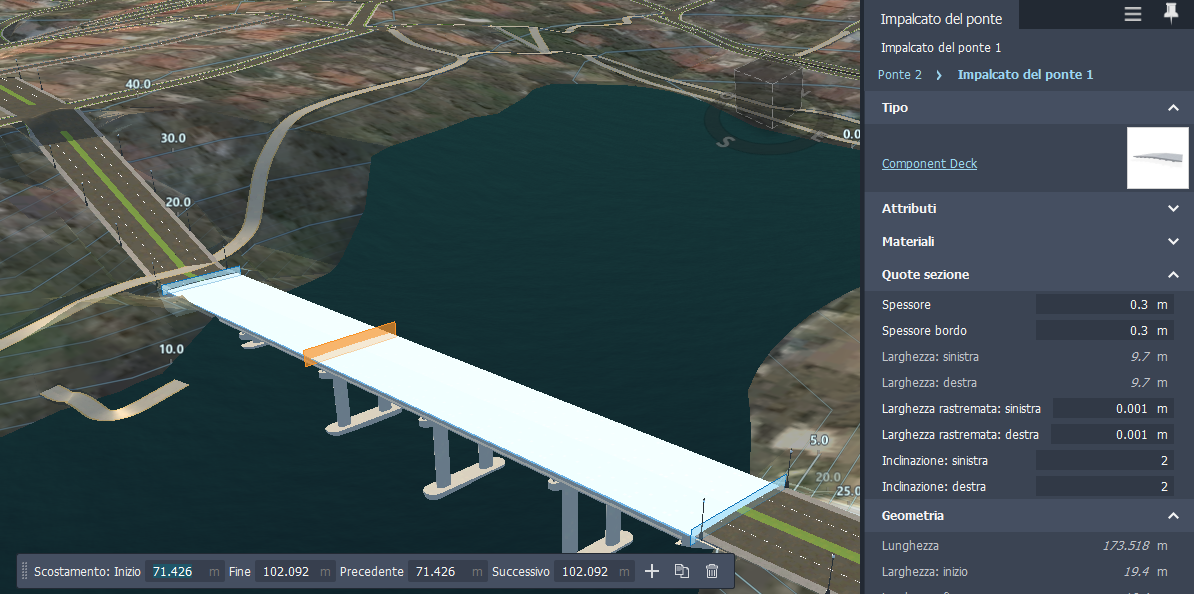Select the Impalcato del ponte tab
This screenshot has height=594, width=1194.
click(x=941, y=19)
